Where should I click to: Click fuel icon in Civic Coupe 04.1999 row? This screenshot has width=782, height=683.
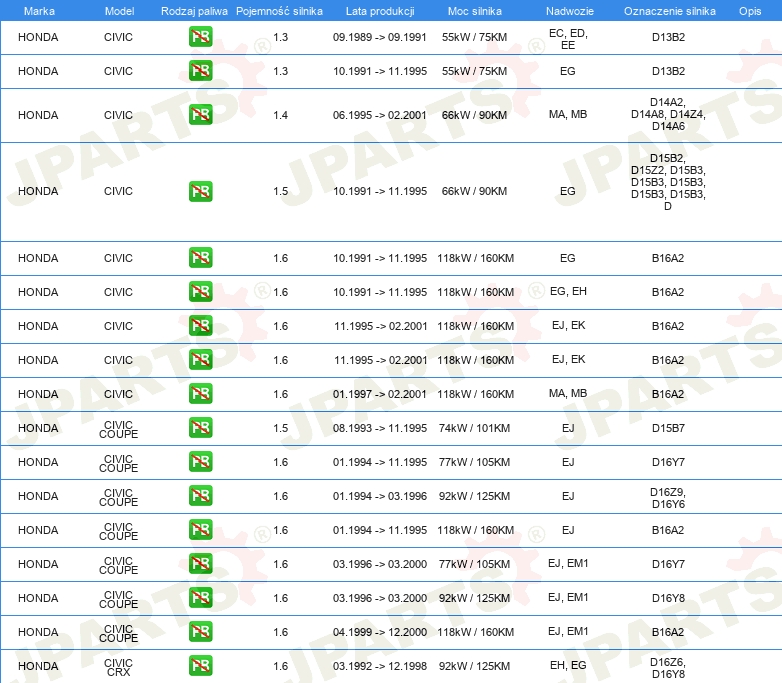200,632
